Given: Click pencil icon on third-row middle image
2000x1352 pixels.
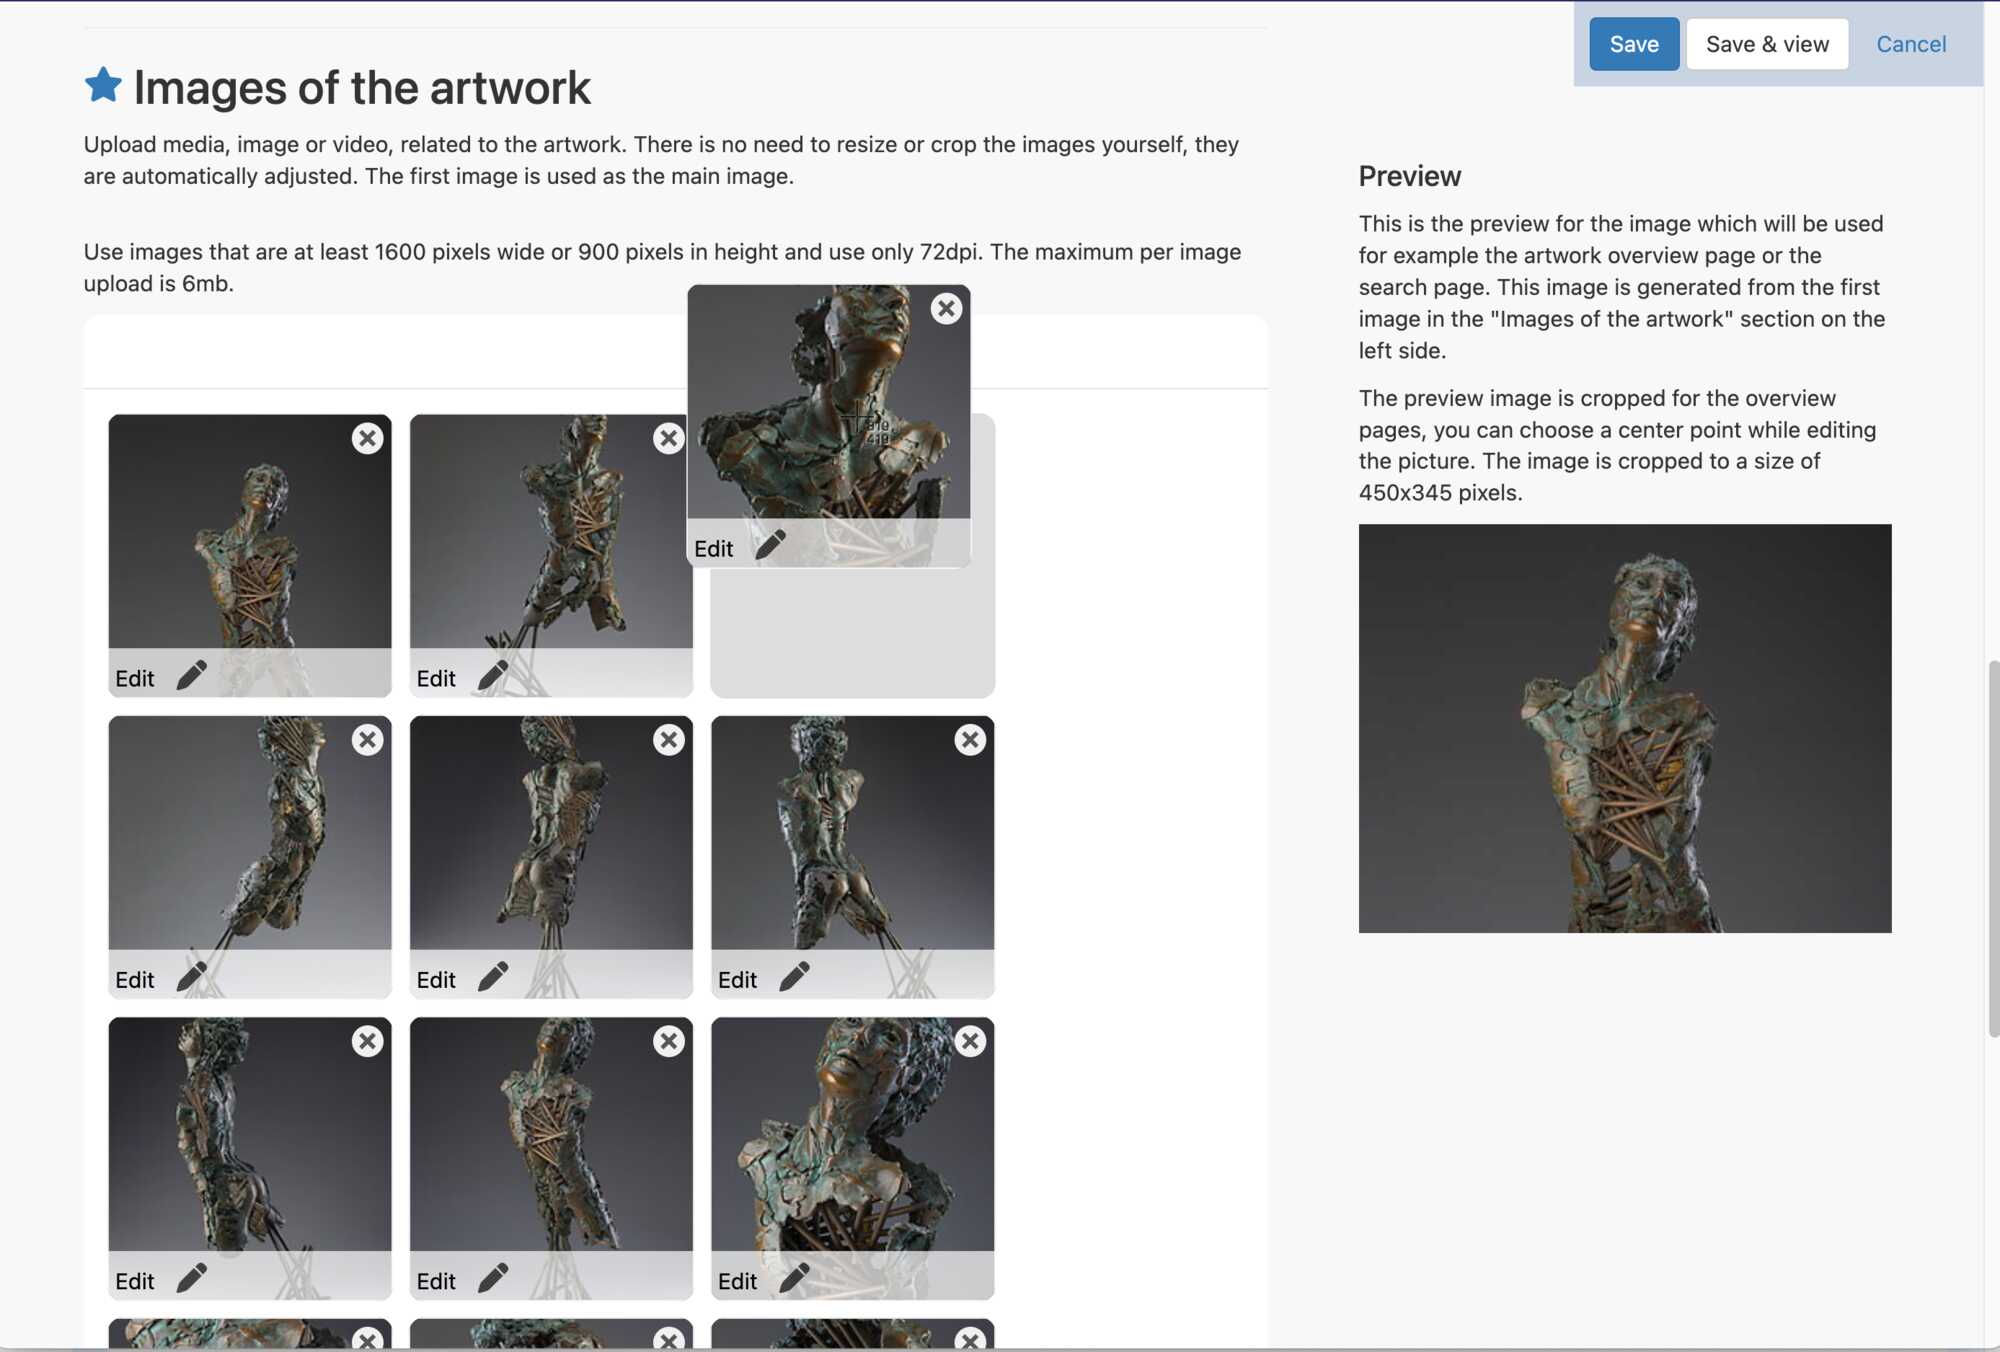Looking at the screenshot, I should click(493, 1278).
